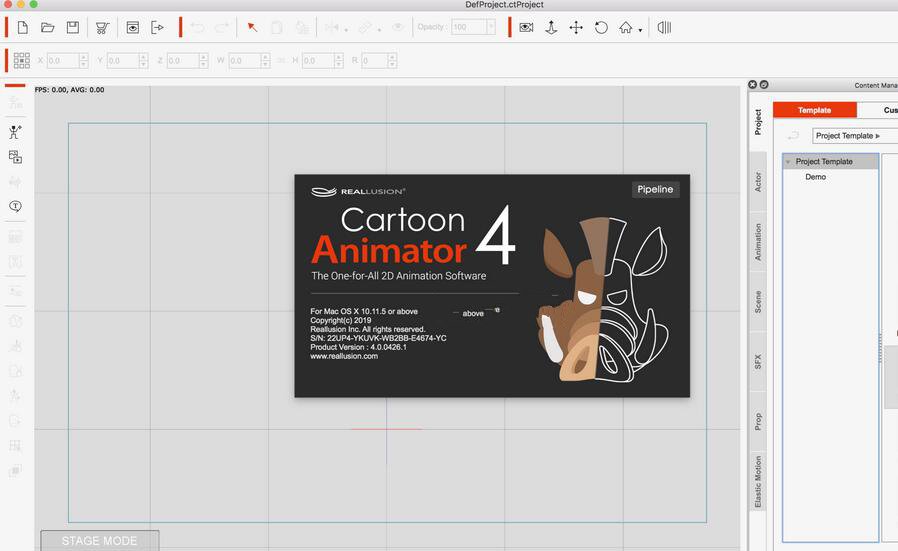Switch to the Scene vertical tab
This screenshot has height=551, width=898.
(758, 302)
